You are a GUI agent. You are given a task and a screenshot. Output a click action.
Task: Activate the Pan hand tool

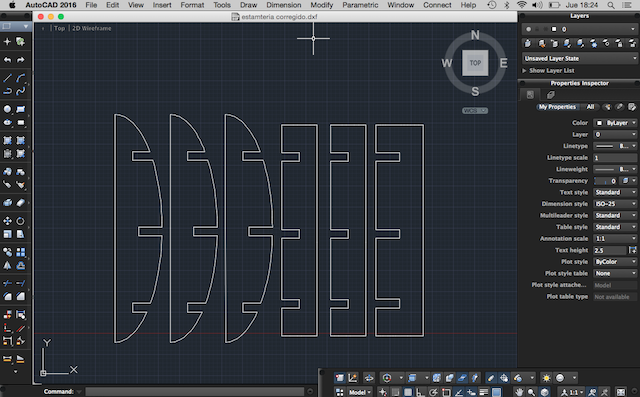(x=519, y=392)
